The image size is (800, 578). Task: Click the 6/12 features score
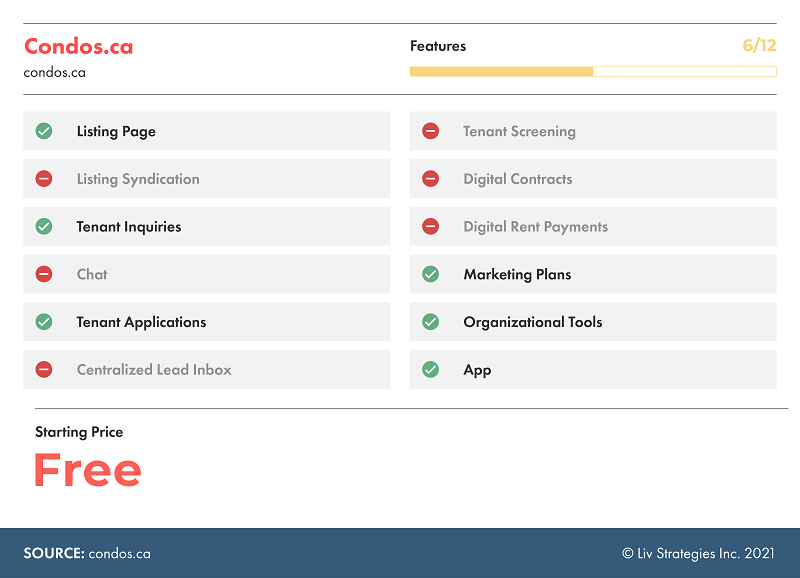tap(759, 45)
